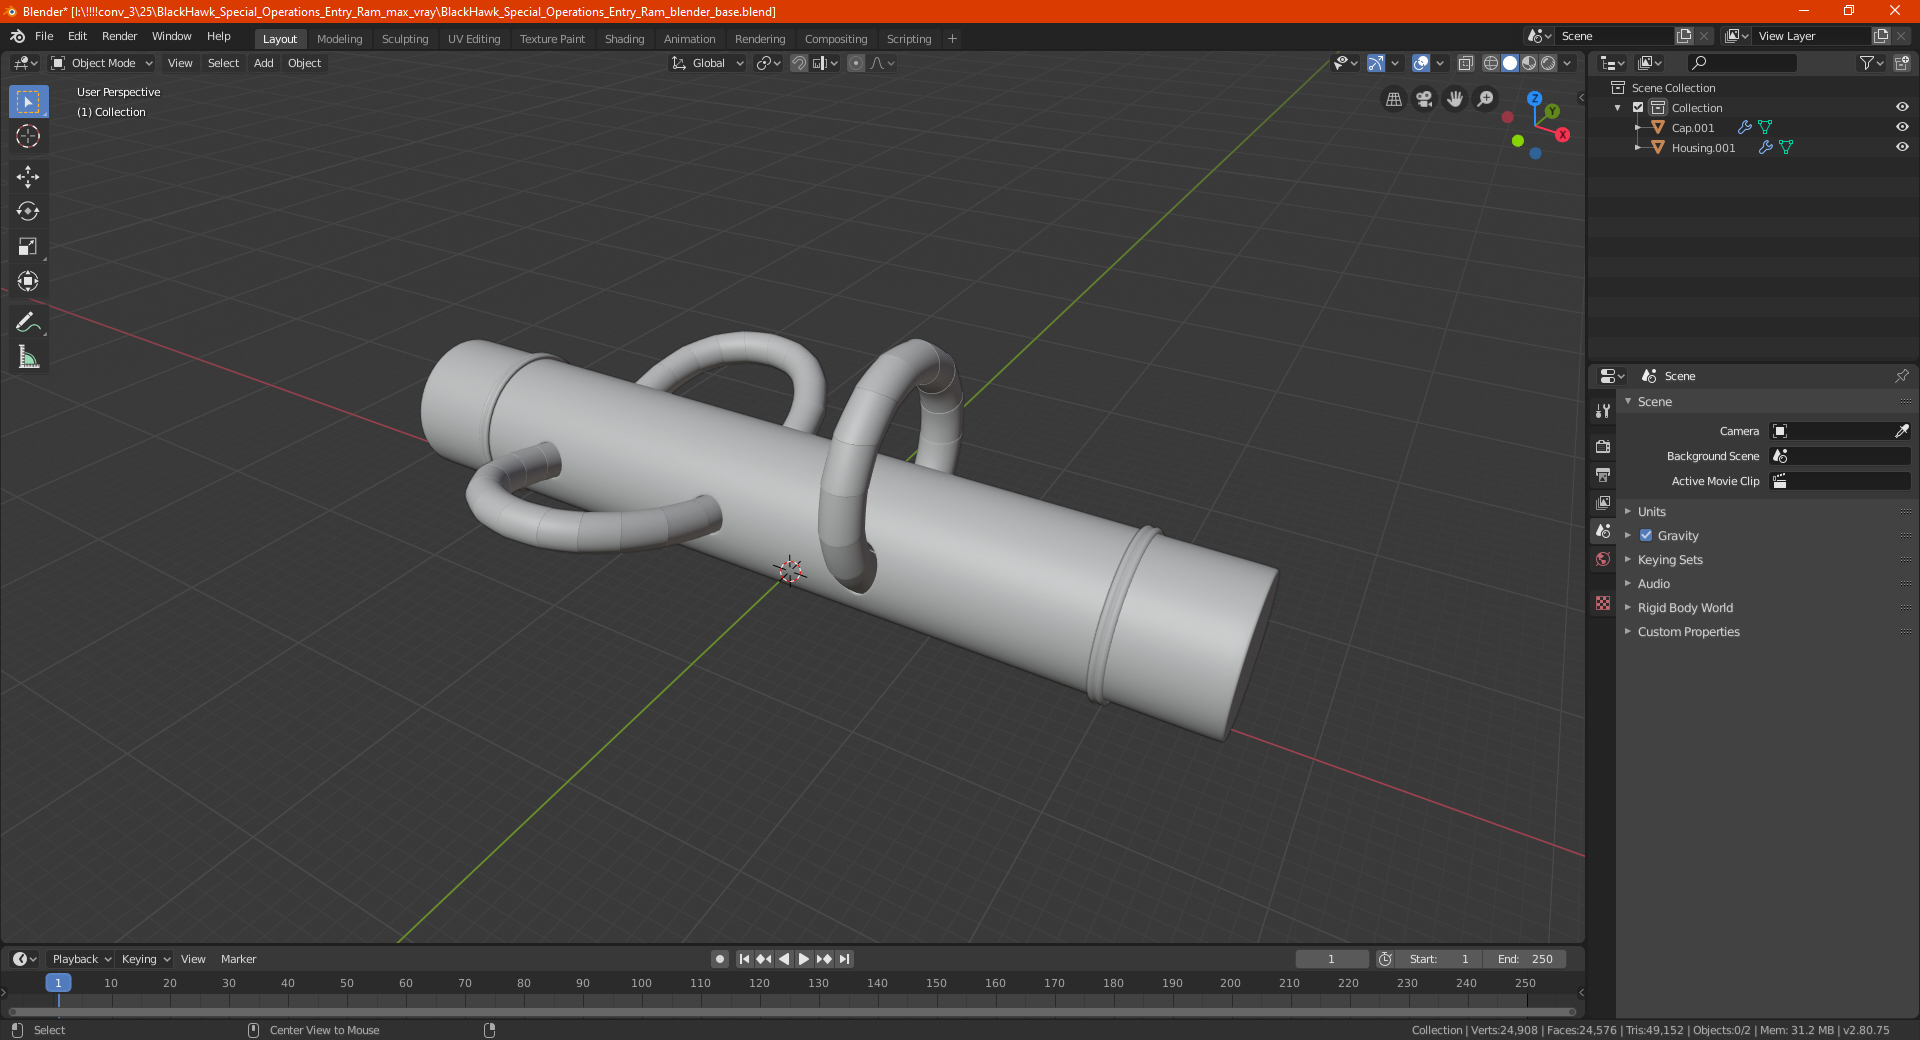Open the Keying popover in timeline
Screen dimensions: 1920x1040
point(146,959)
